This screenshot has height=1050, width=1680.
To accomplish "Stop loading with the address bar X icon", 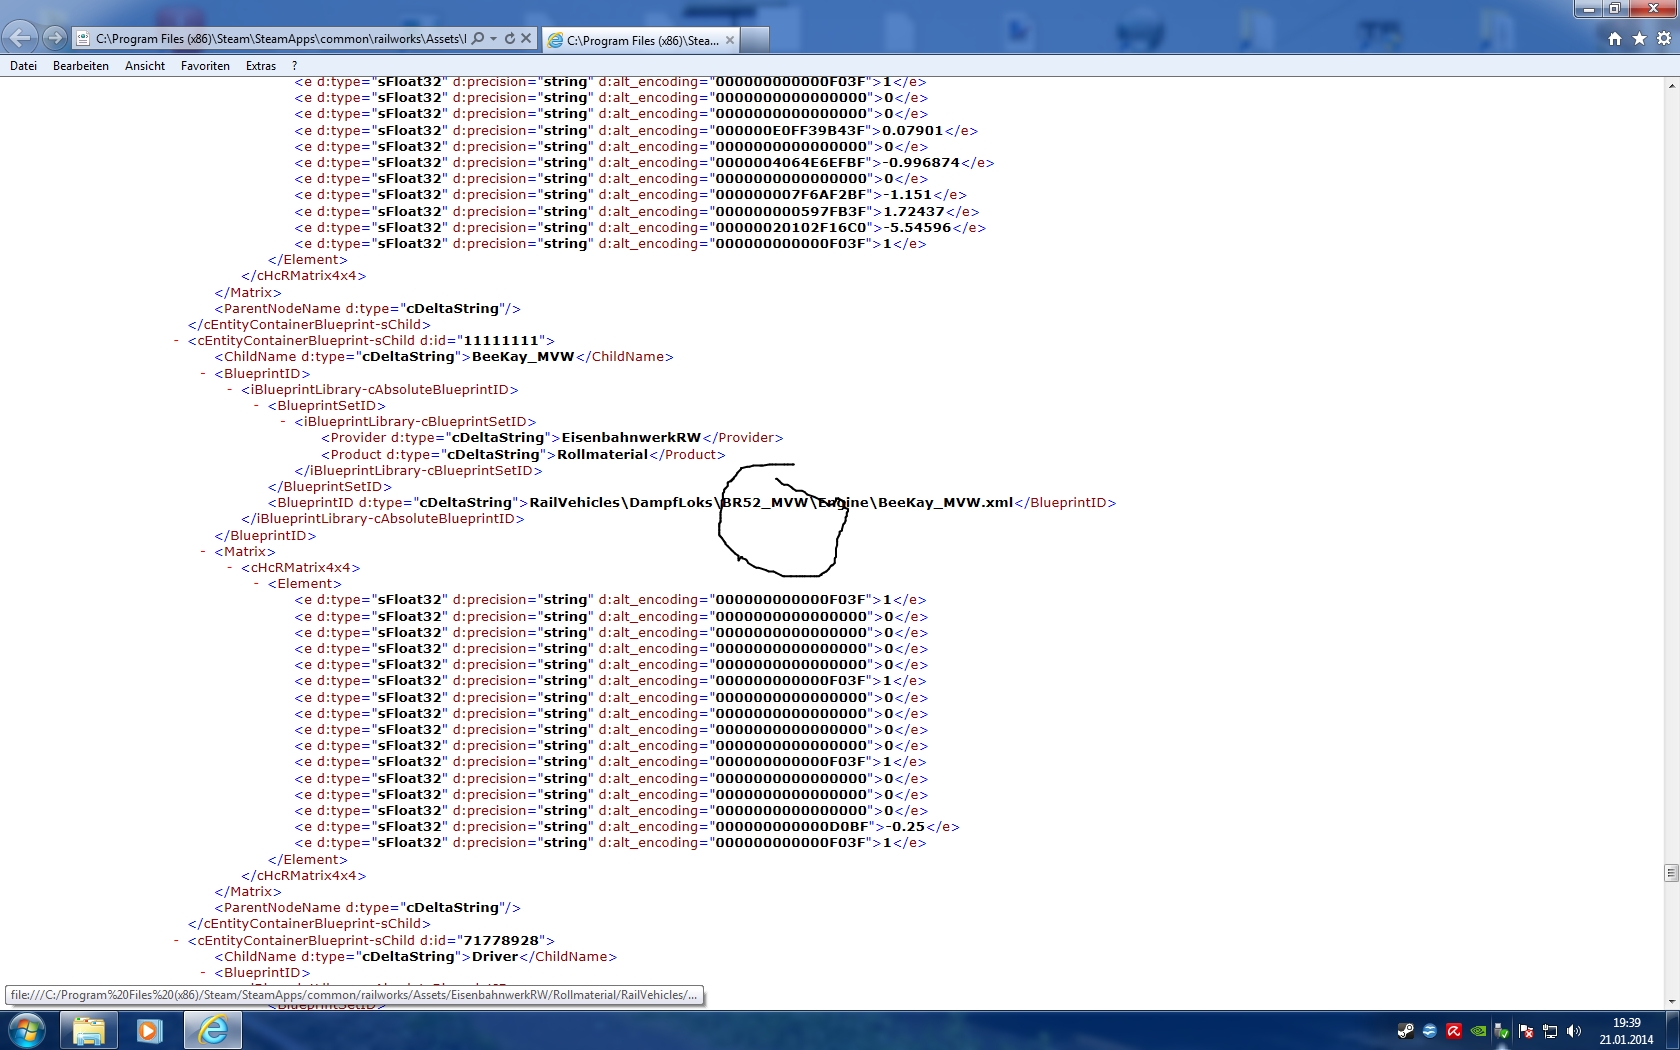I will coord(526,38).
